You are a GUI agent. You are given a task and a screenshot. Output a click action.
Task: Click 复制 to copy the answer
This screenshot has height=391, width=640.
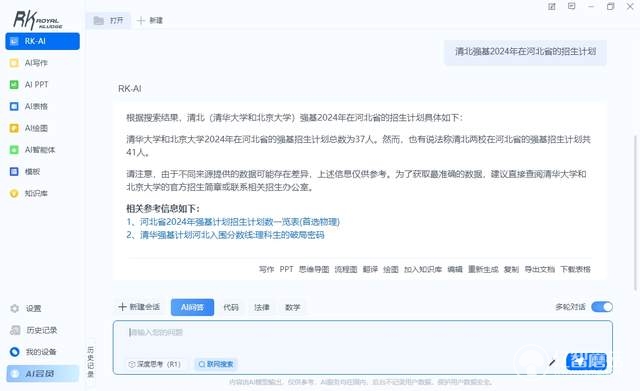pyautogui.click(x=511, y=269)
